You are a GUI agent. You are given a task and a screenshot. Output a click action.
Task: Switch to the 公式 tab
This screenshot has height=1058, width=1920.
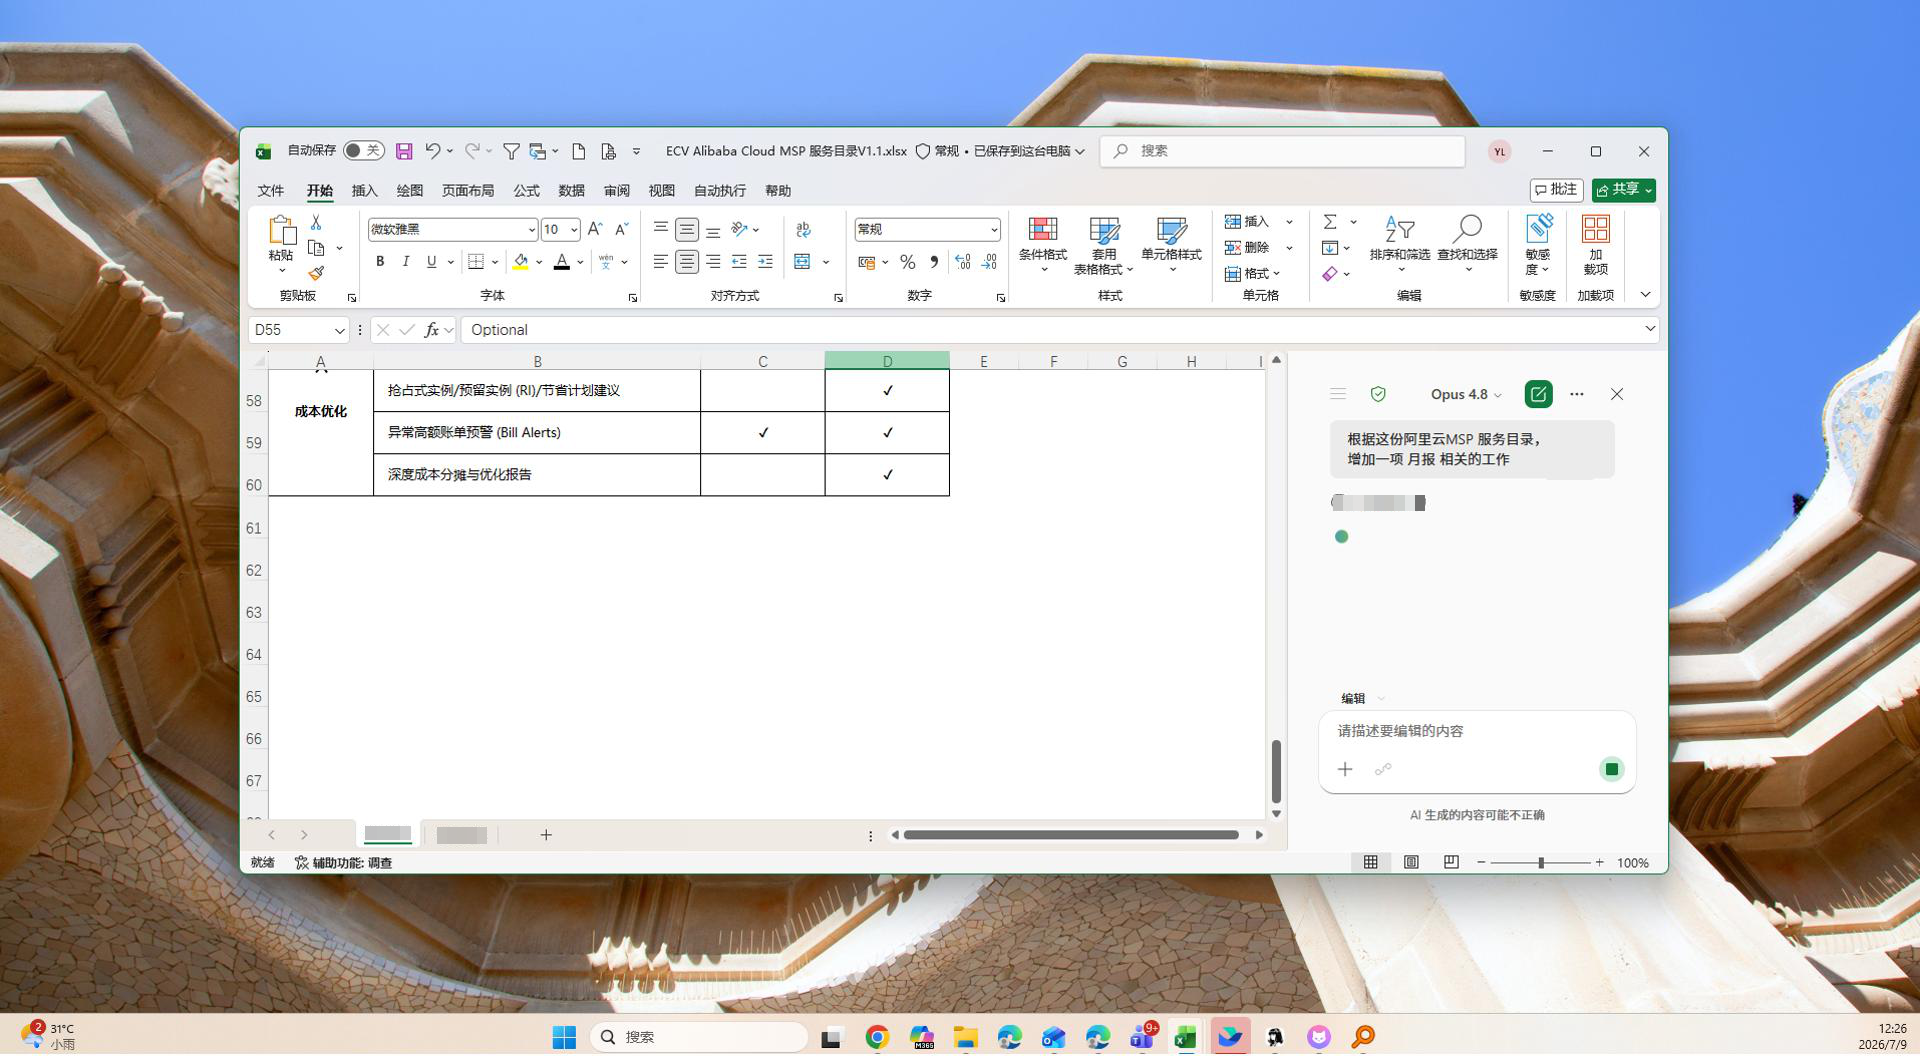527,191
